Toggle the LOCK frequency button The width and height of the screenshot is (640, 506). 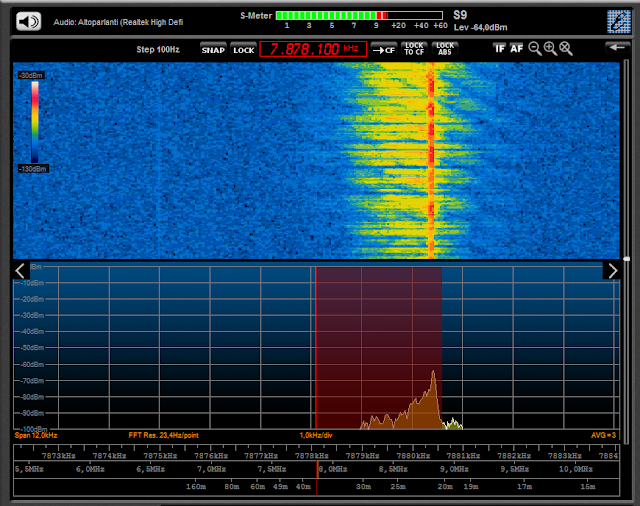[x=244, y=49]
